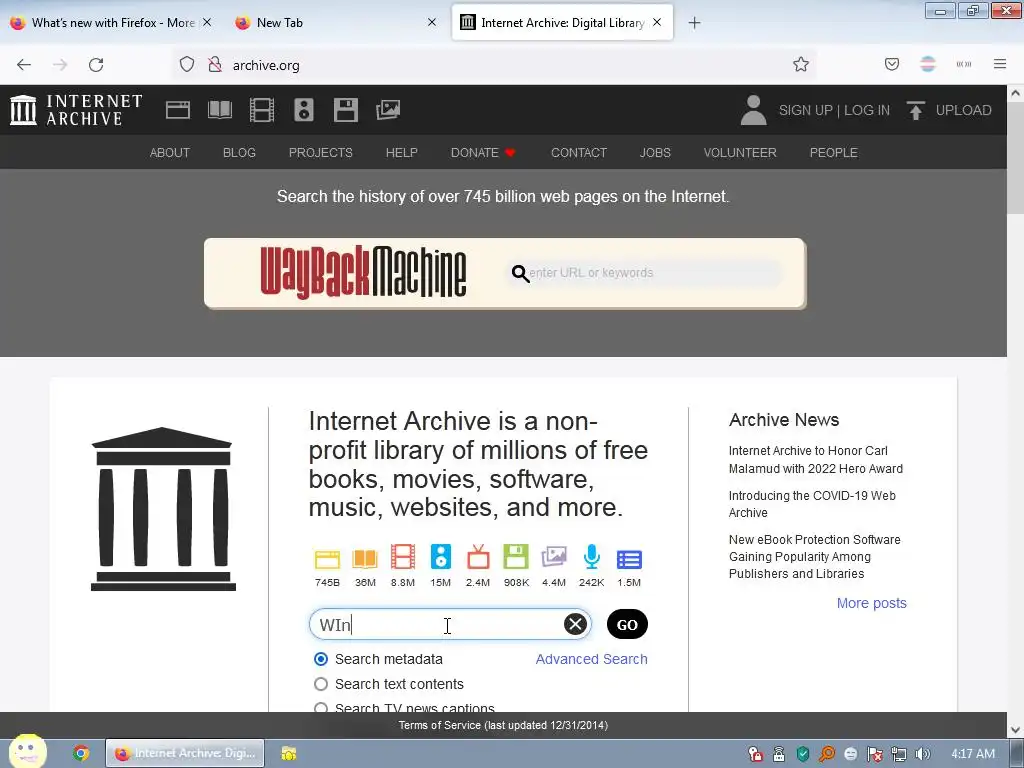
Task: Open the Texts book icon in top navigation
Action: click(x=219, y=110)
